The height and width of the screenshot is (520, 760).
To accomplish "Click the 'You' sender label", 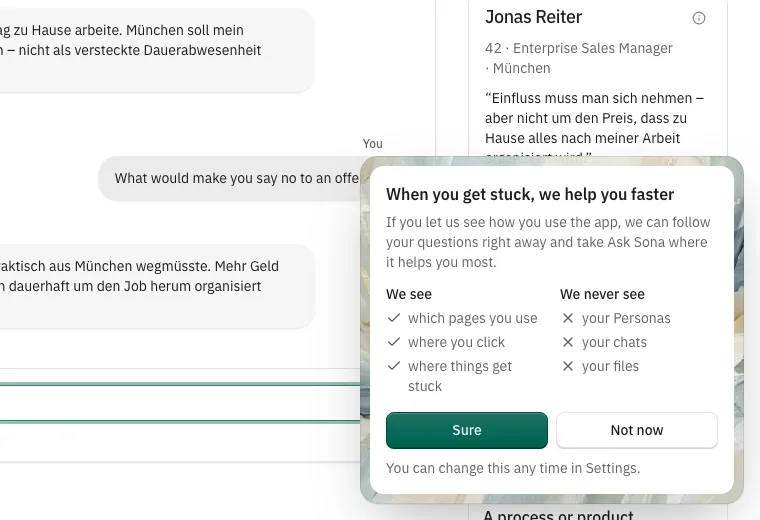I will 372,144.
